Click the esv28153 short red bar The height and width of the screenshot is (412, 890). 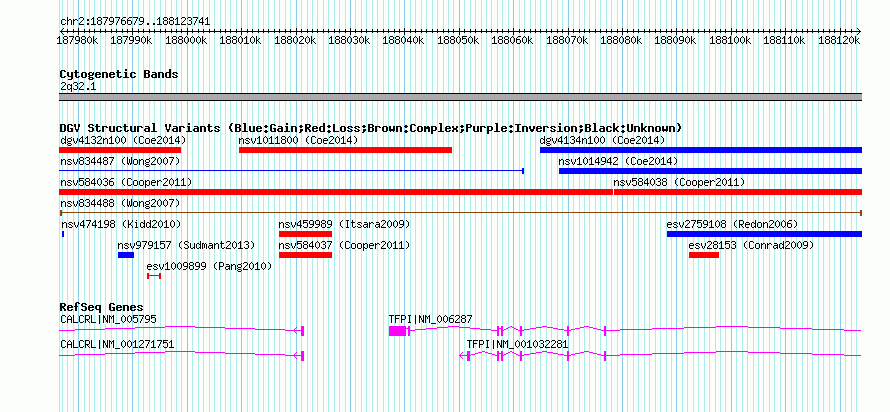(704, 255)
